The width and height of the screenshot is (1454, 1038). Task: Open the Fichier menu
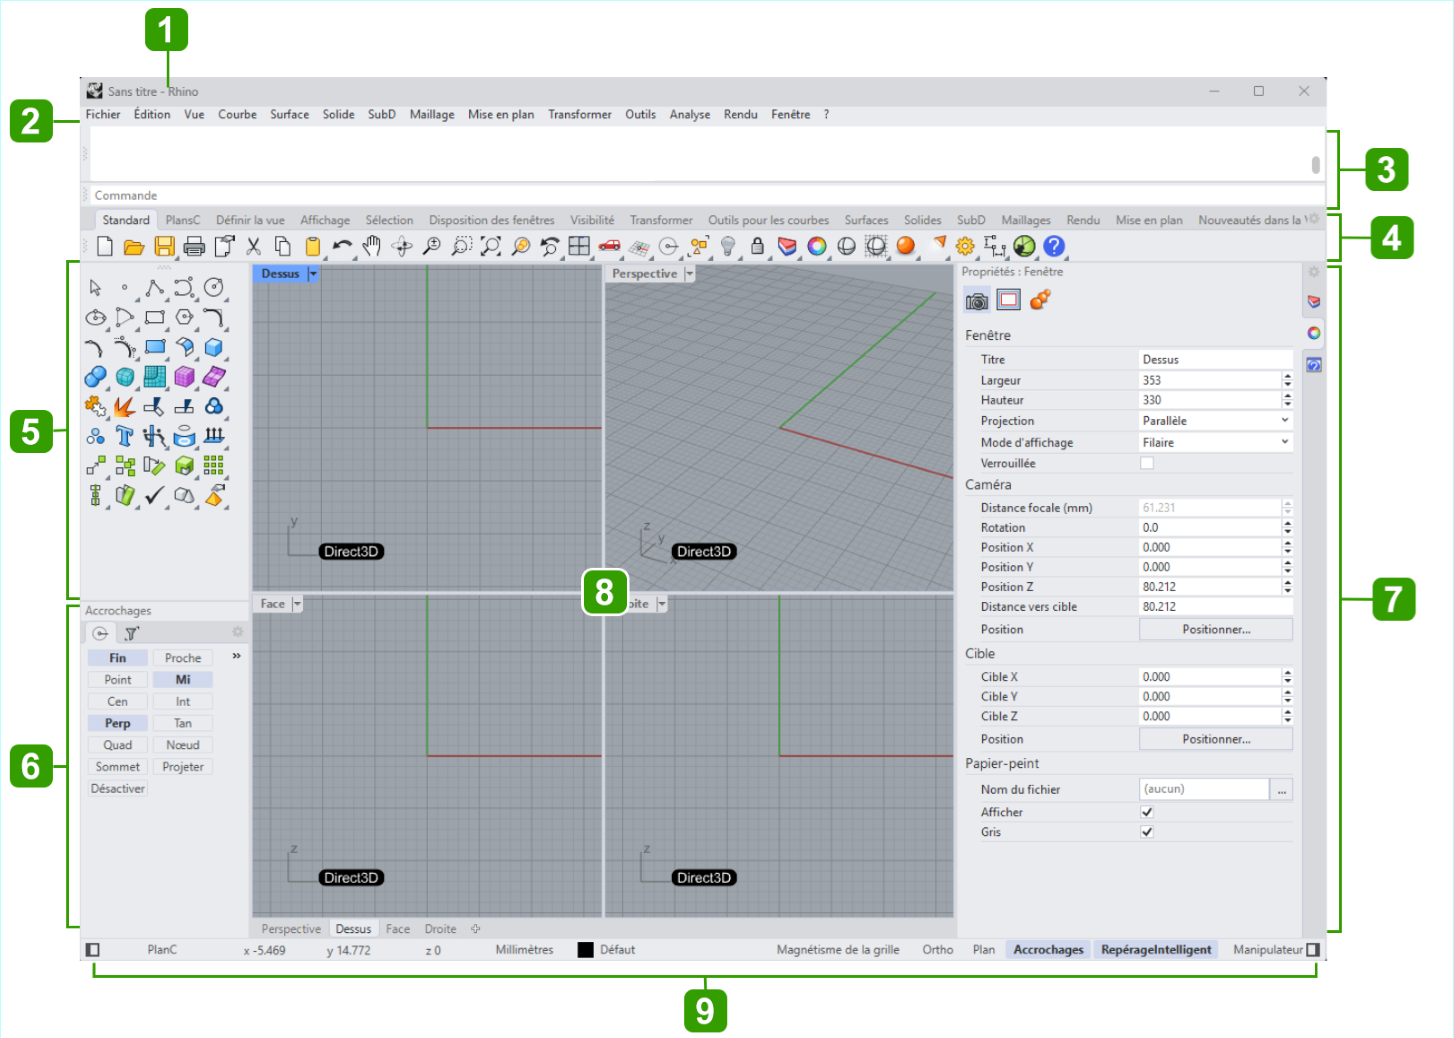click(x=103, y=115)
